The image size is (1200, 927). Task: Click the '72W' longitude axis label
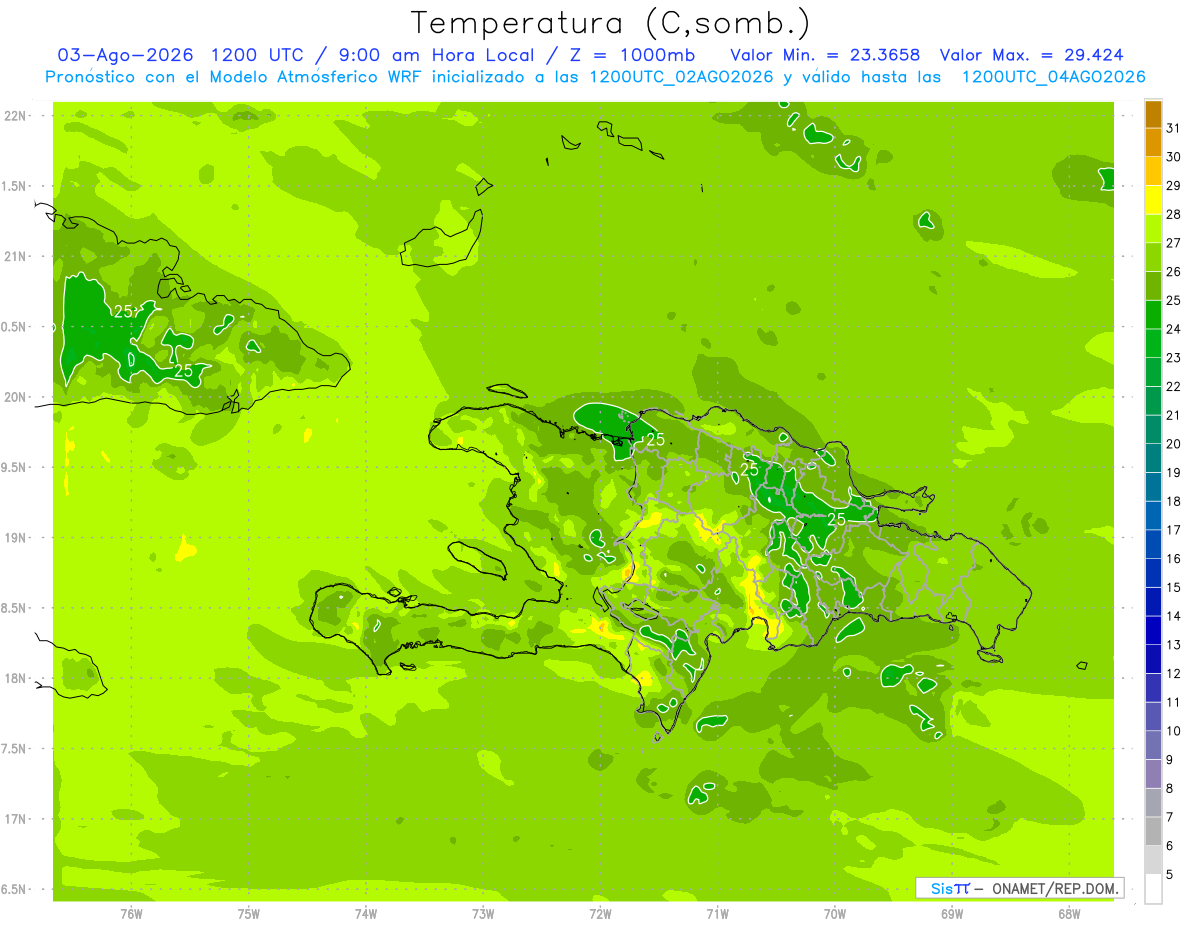(600, 914)
